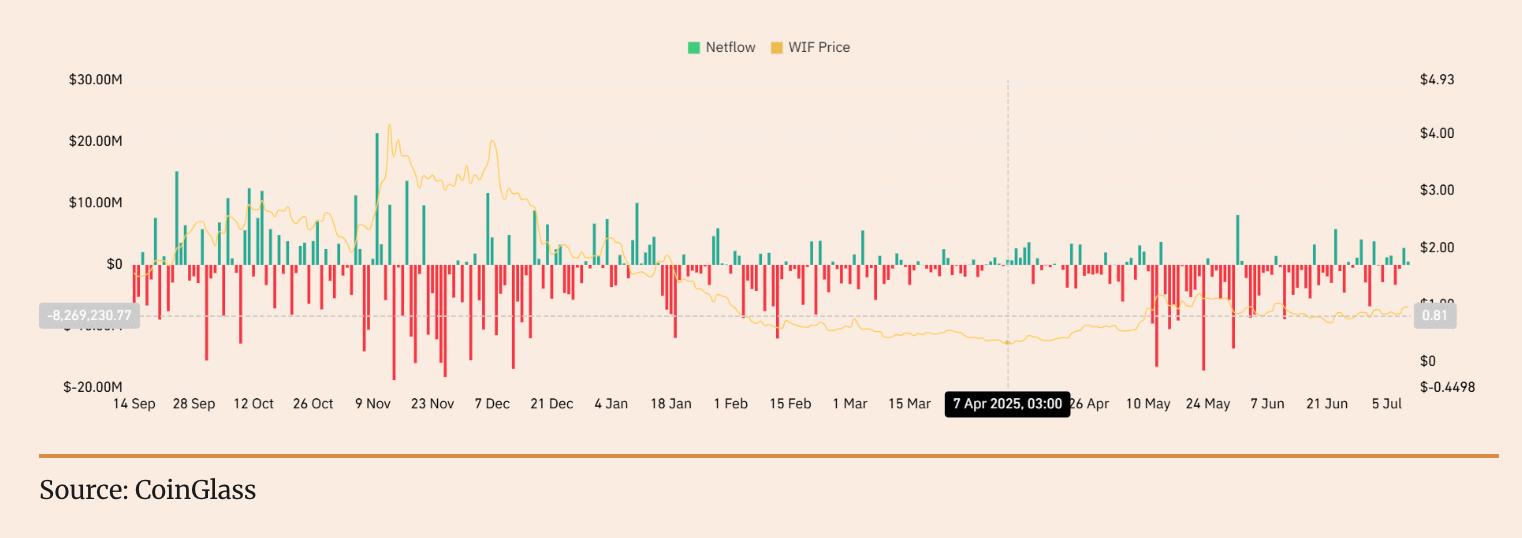Select the 10 May date label
1522x538 pixels.
click(x=1148, y=404)
